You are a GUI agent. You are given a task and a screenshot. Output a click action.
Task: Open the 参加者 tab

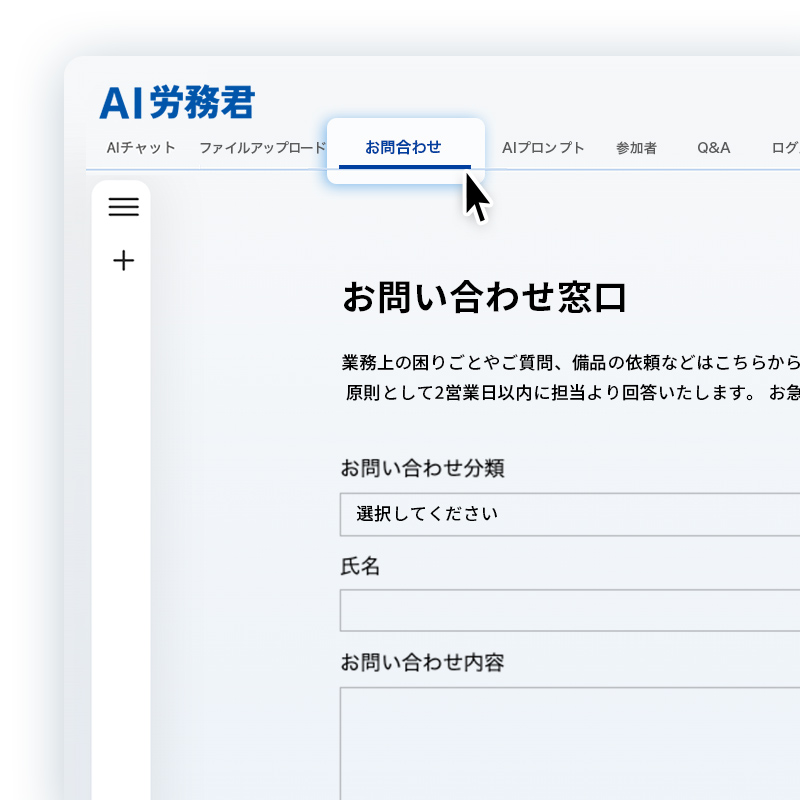(x=636, y=148)
